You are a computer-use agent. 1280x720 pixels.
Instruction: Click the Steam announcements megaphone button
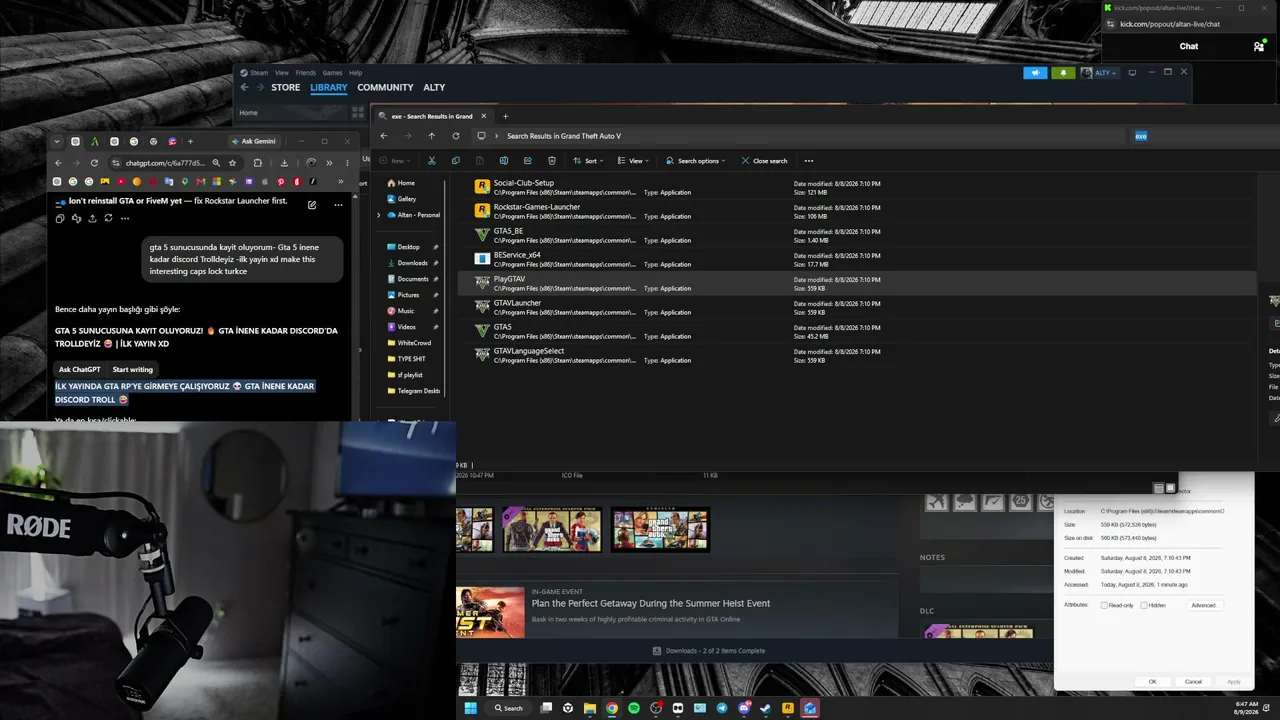[1035, 73]
